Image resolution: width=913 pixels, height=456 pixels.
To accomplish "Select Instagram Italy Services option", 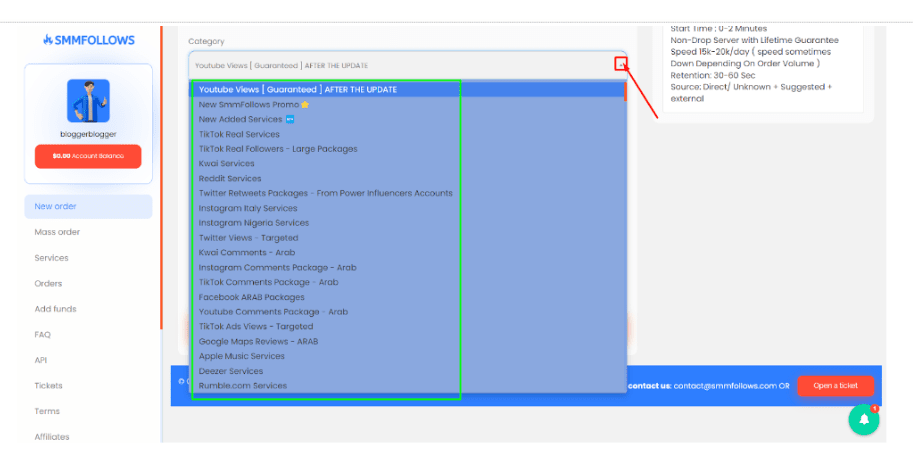I will (x=408, y=208).
